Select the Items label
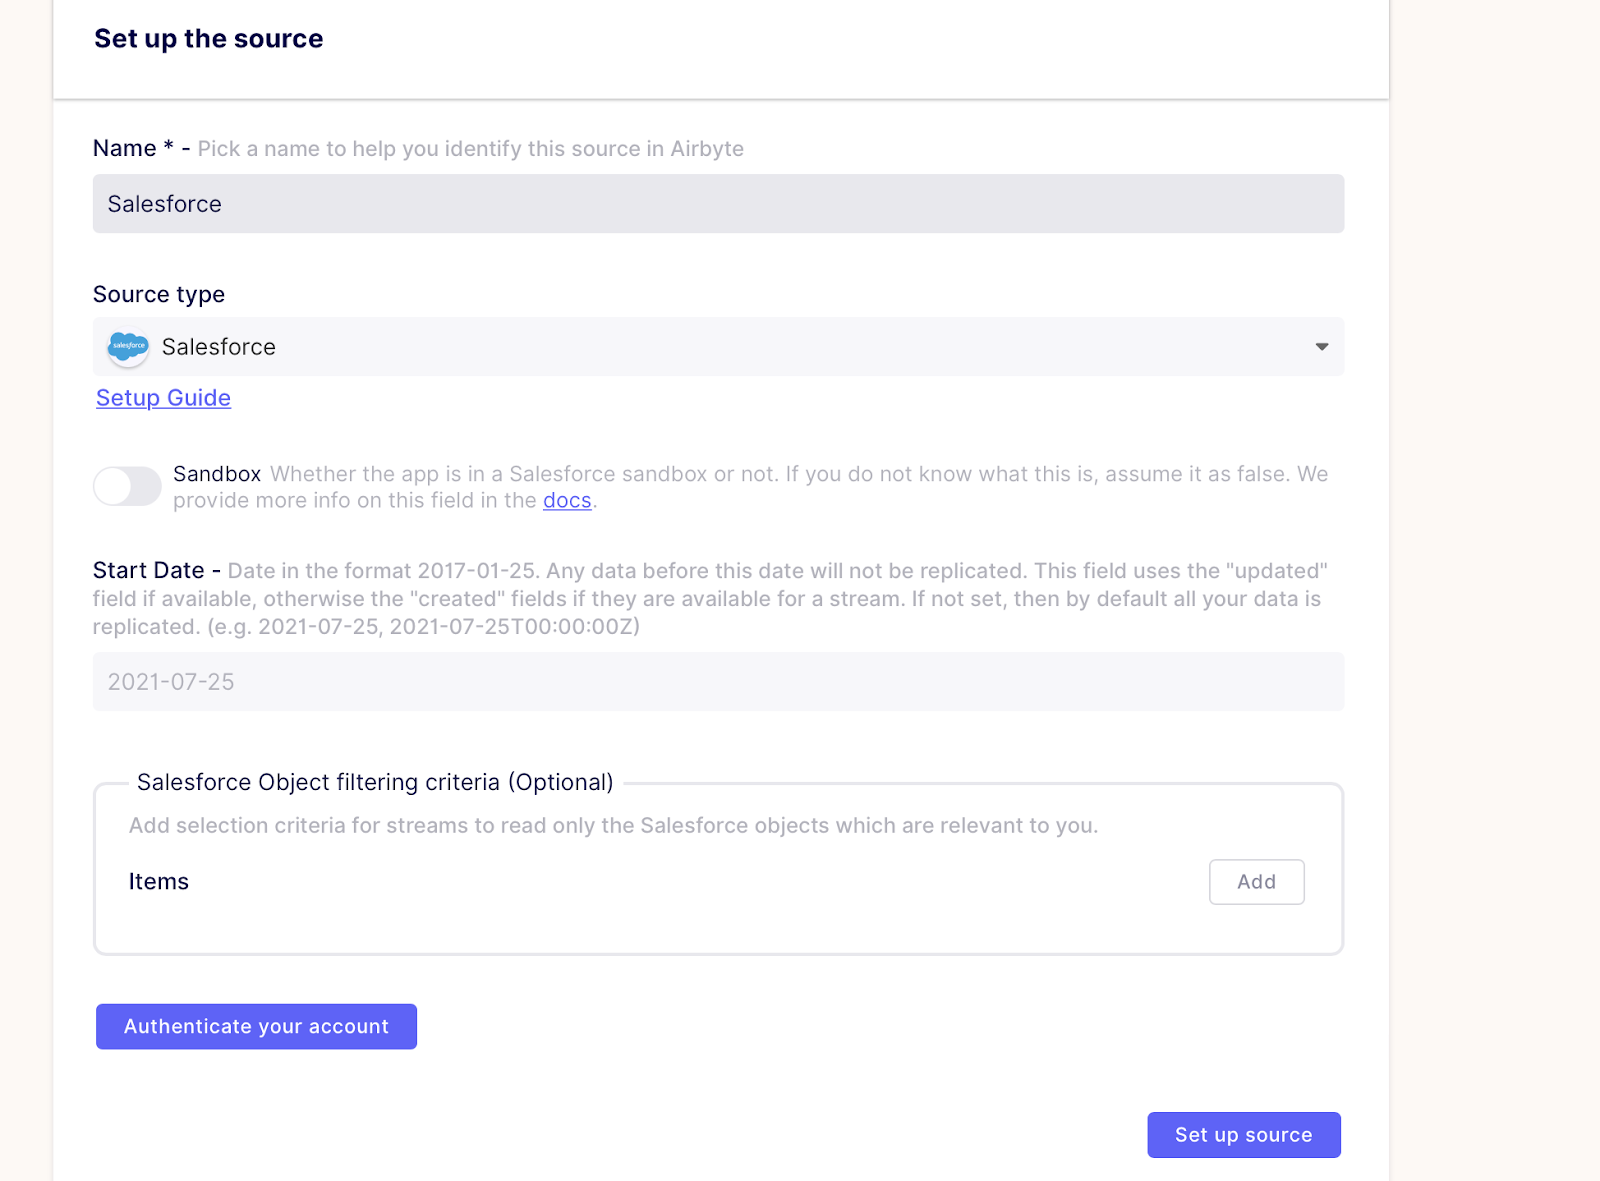The image size is (1600, 1181). pyautogui.click(x=158, y=881)
